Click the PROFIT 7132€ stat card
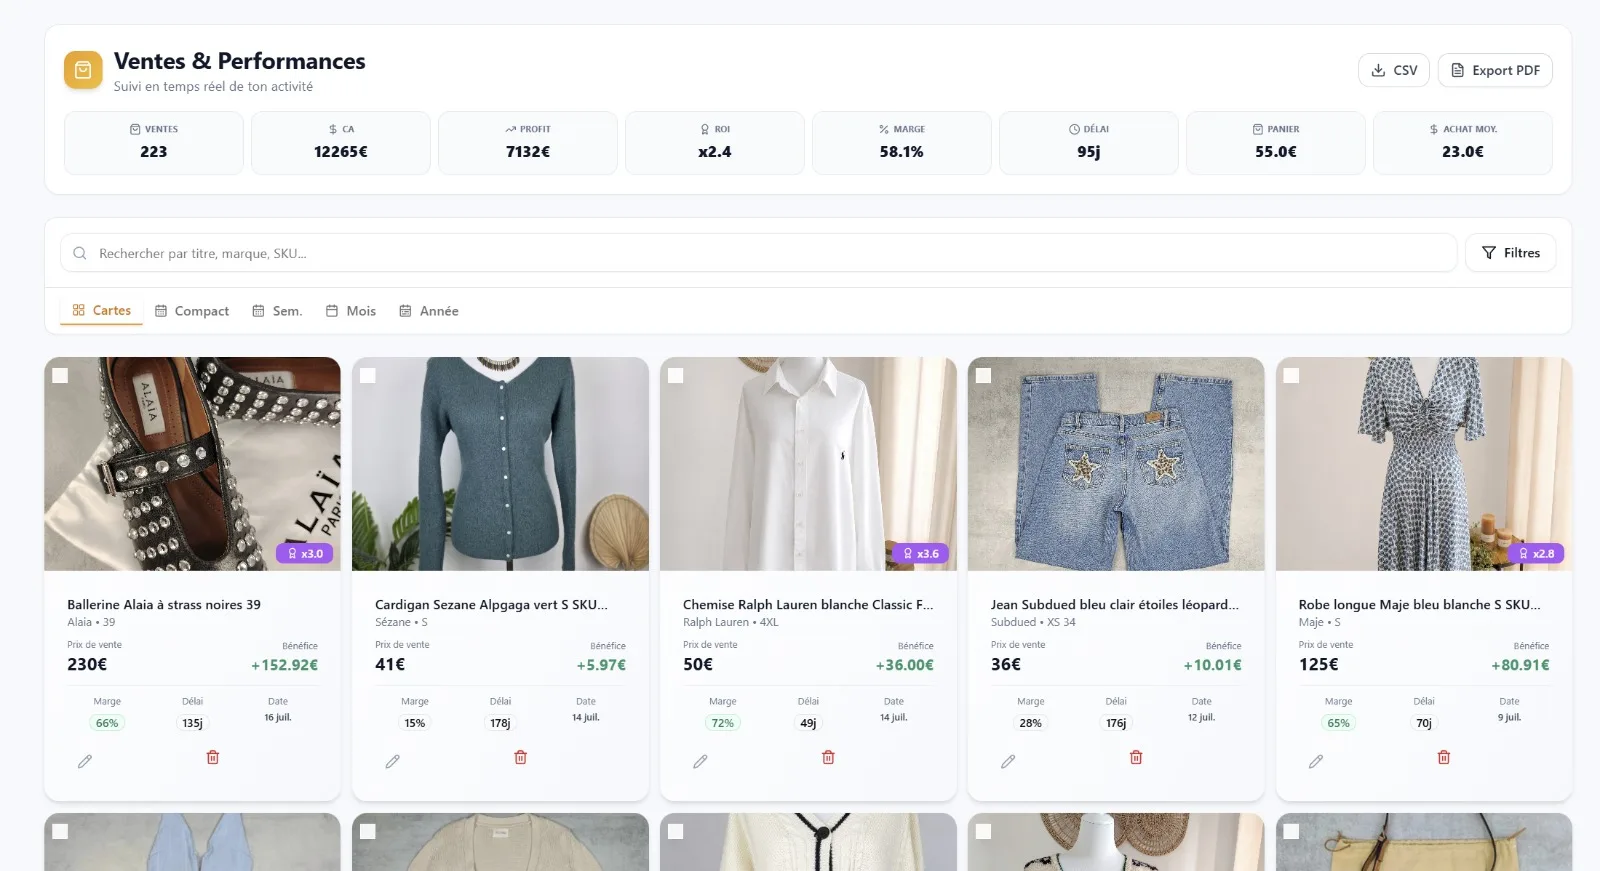 click(x=528, y=143)
